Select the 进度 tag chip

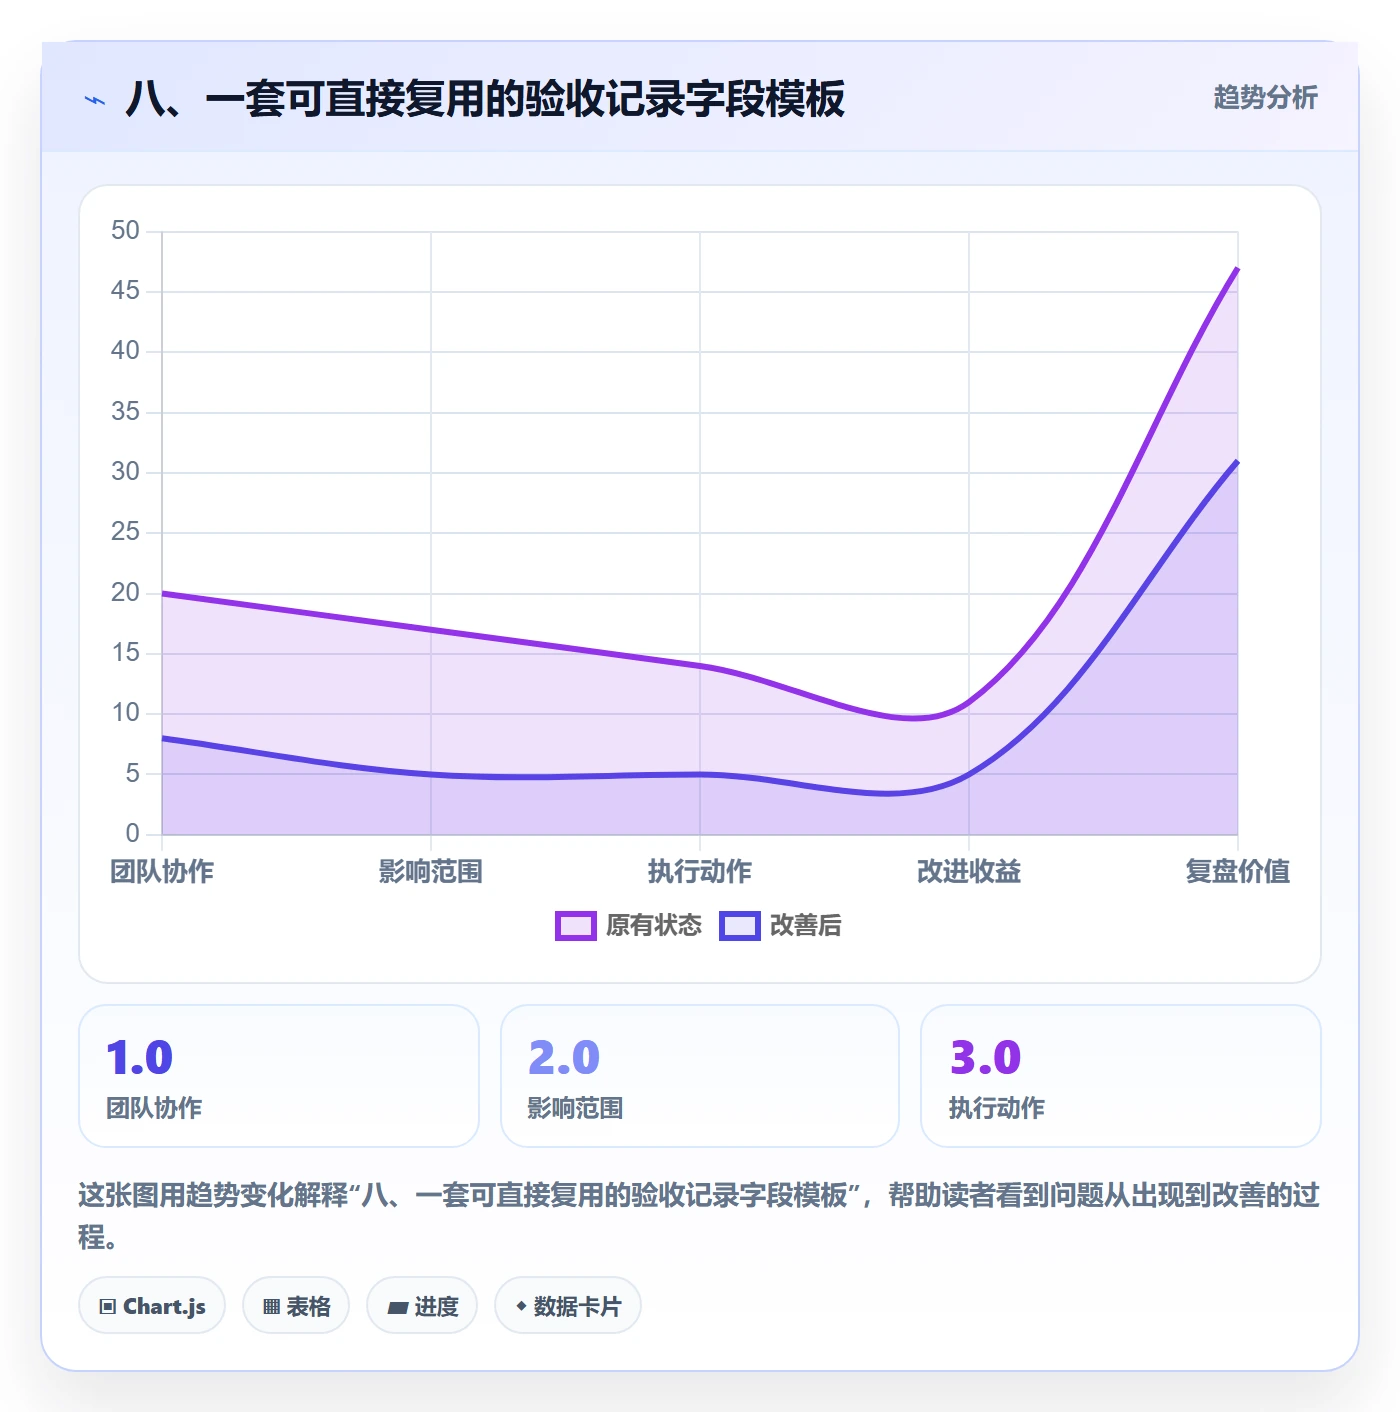click(x=422, y=1305)
